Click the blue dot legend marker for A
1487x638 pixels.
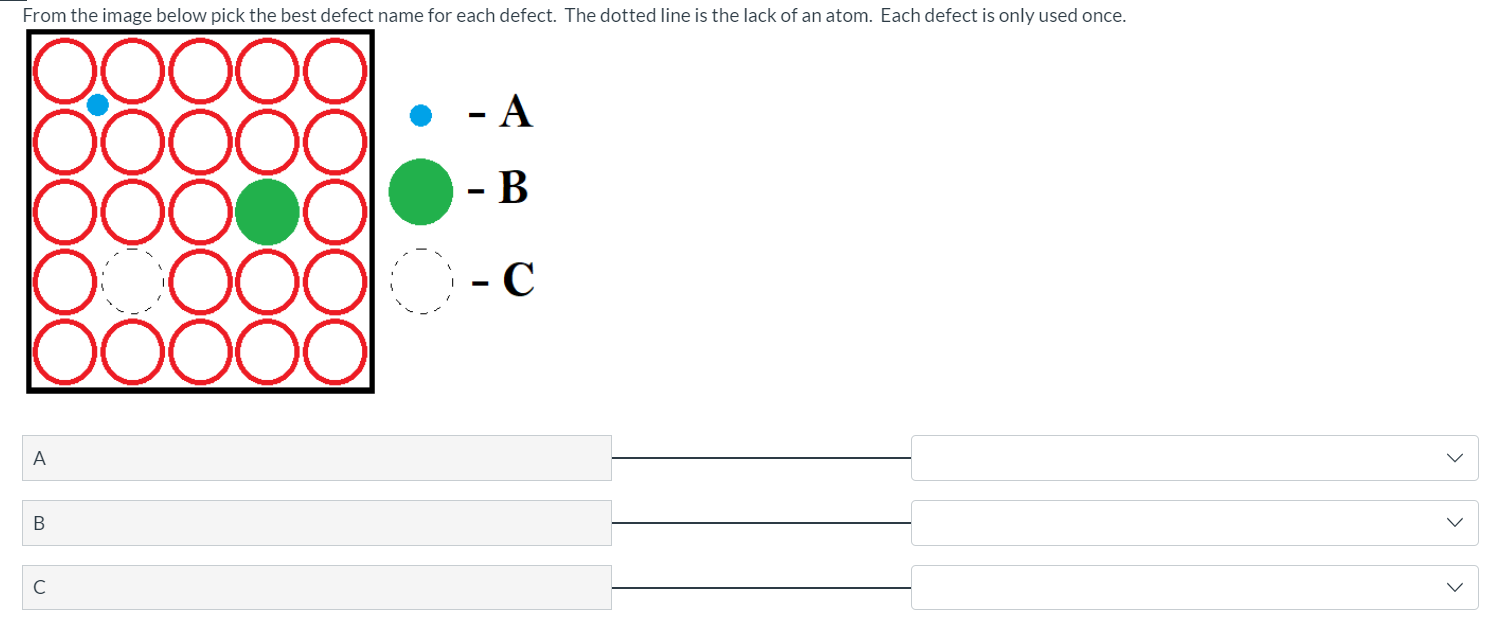click(420, 114)
